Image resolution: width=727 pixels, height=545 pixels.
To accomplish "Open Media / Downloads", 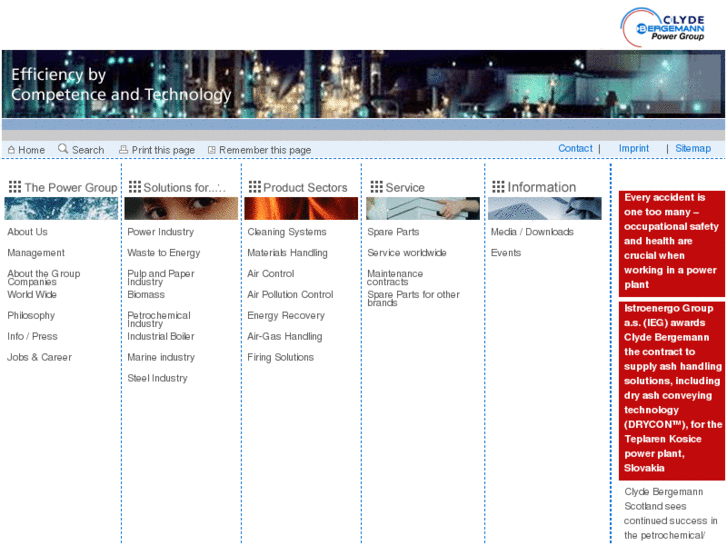I will [x=532, y=232].
